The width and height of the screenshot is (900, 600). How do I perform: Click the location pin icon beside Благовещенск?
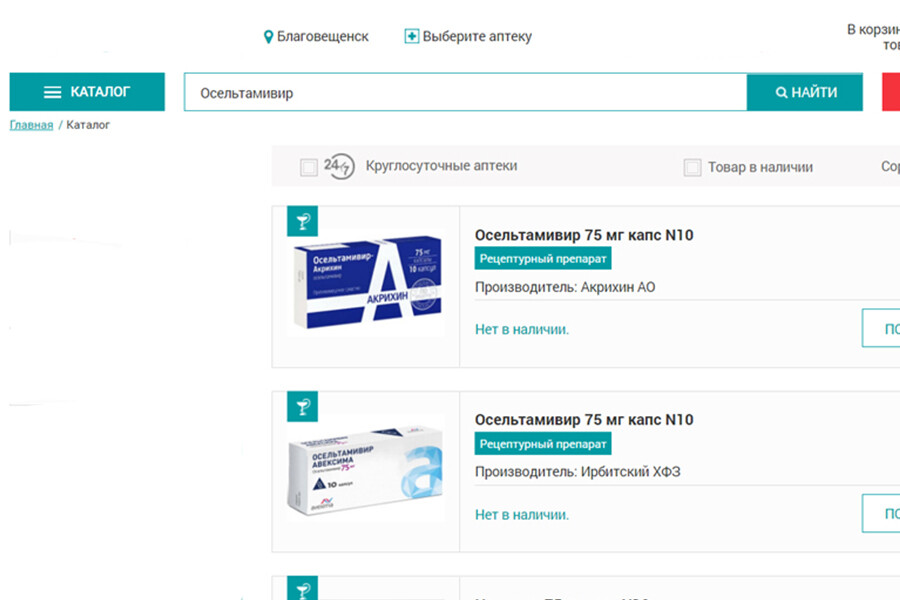268,37
